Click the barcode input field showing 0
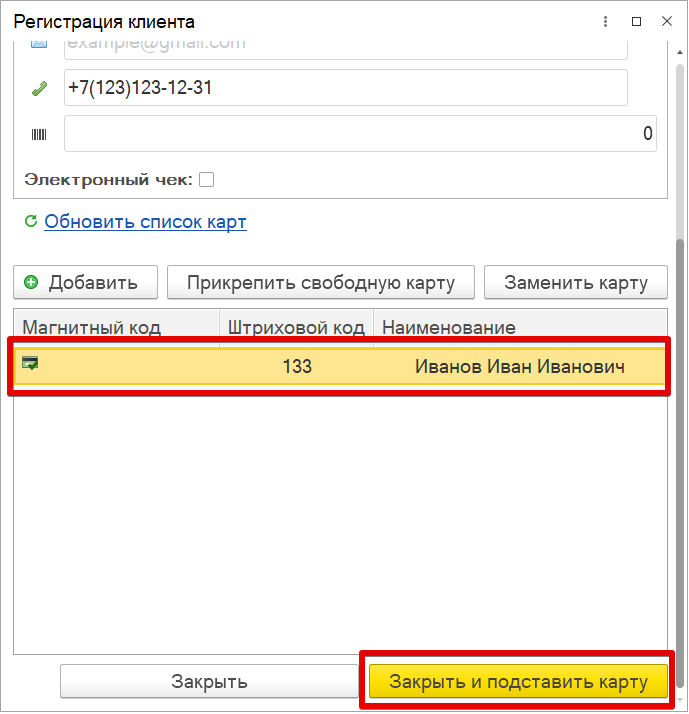This screenshot has height=714, width=689. (x=360, y=133)
